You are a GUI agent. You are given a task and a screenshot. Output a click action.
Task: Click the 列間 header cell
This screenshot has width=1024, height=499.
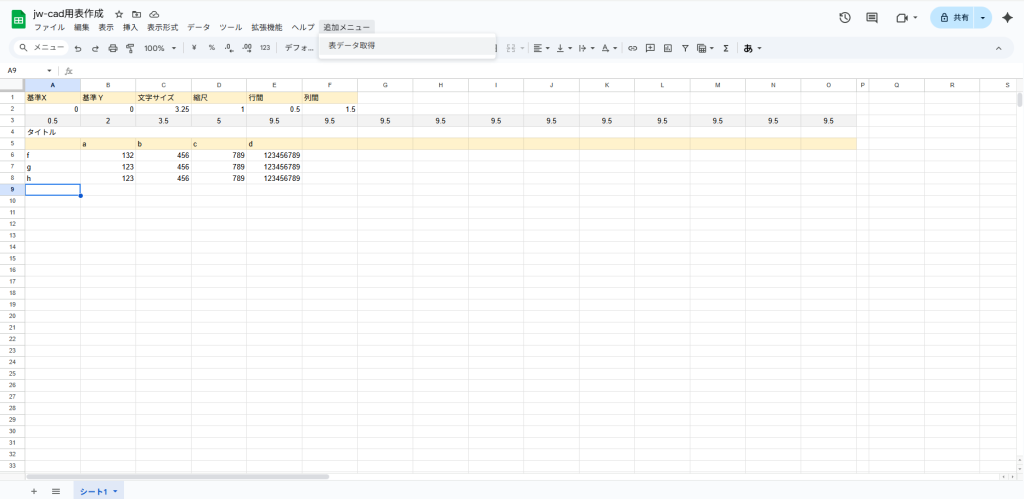click(x=330, y=97)
